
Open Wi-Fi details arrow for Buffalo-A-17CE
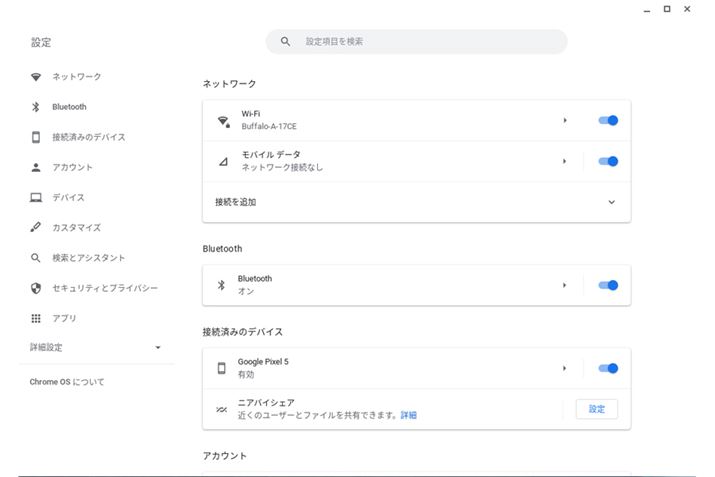click(x=564, y=120)
